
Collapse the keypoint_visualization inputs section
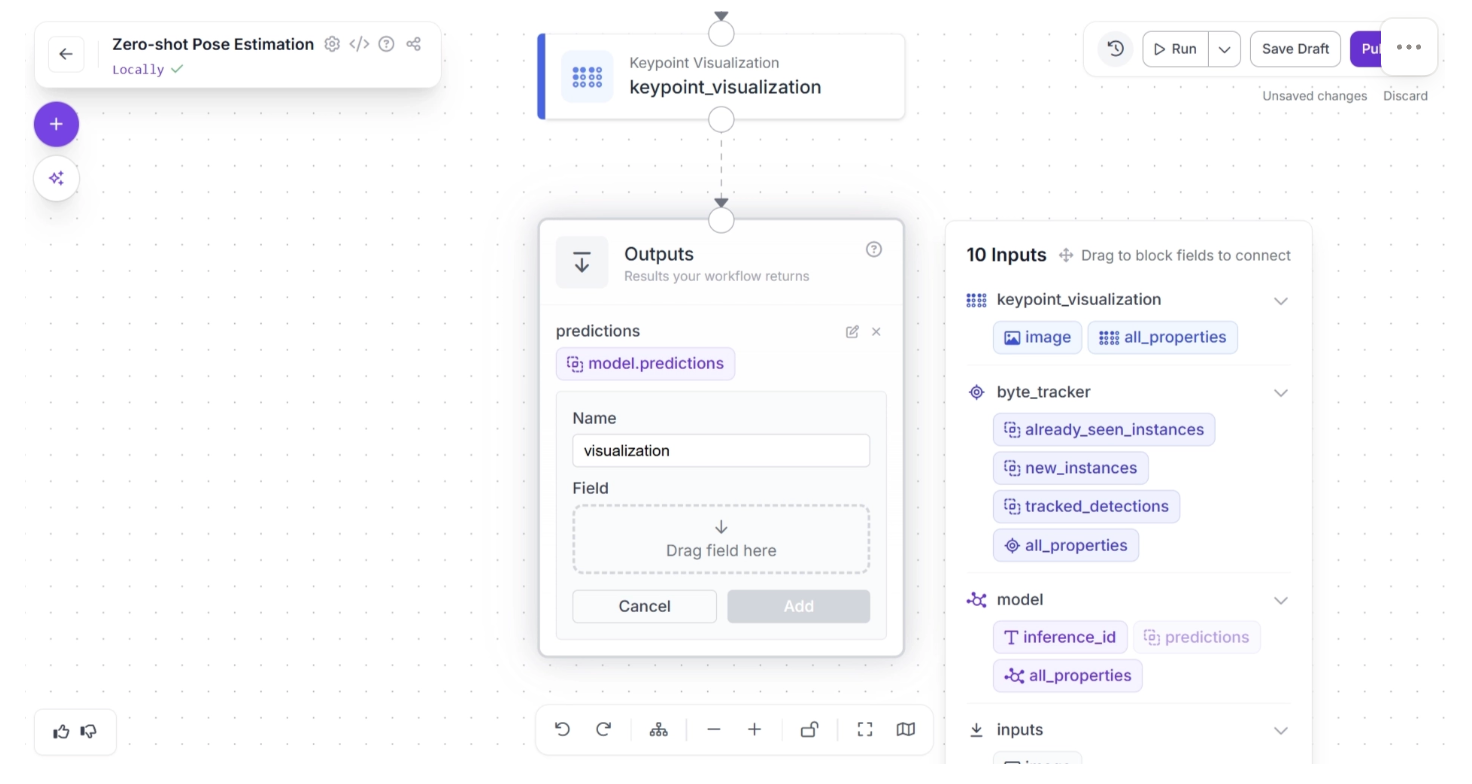(x=1280, y=301)
